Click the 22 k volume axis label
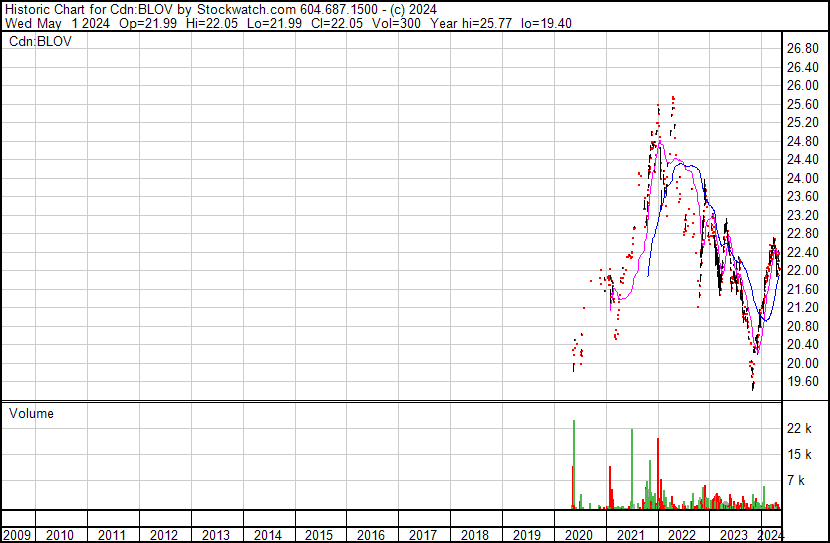 [x=799, y=428]
